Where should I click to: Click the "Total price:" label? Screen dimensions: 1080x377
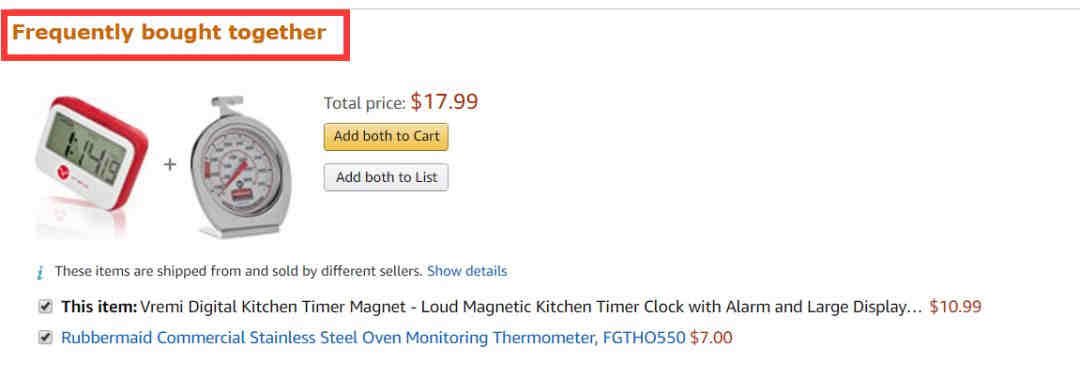(364, 103)
